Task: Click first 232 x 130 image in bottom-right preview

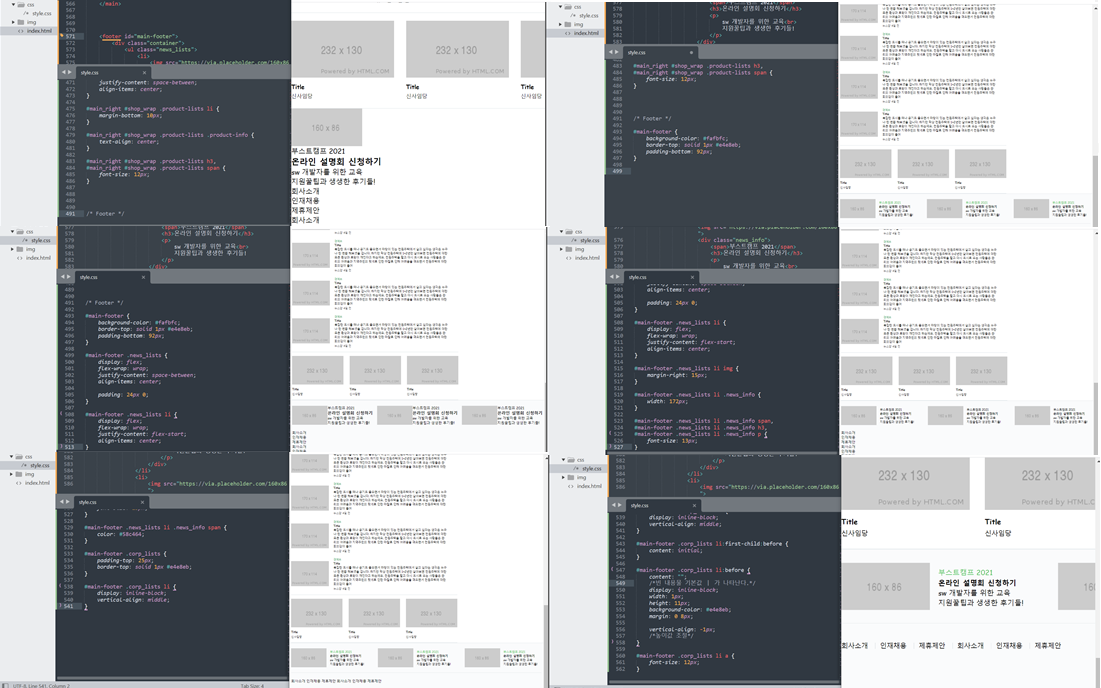Action: click(905, 484)
